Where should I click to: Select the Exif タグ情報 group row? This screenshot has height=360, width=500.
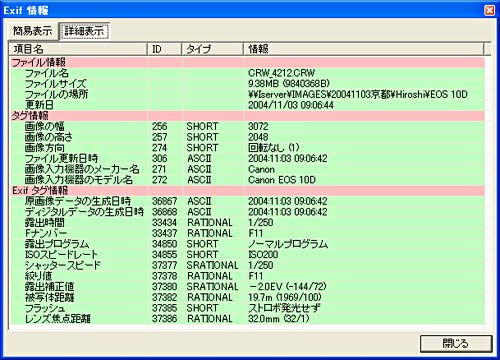pyautogui.click(x=247, y=190)
